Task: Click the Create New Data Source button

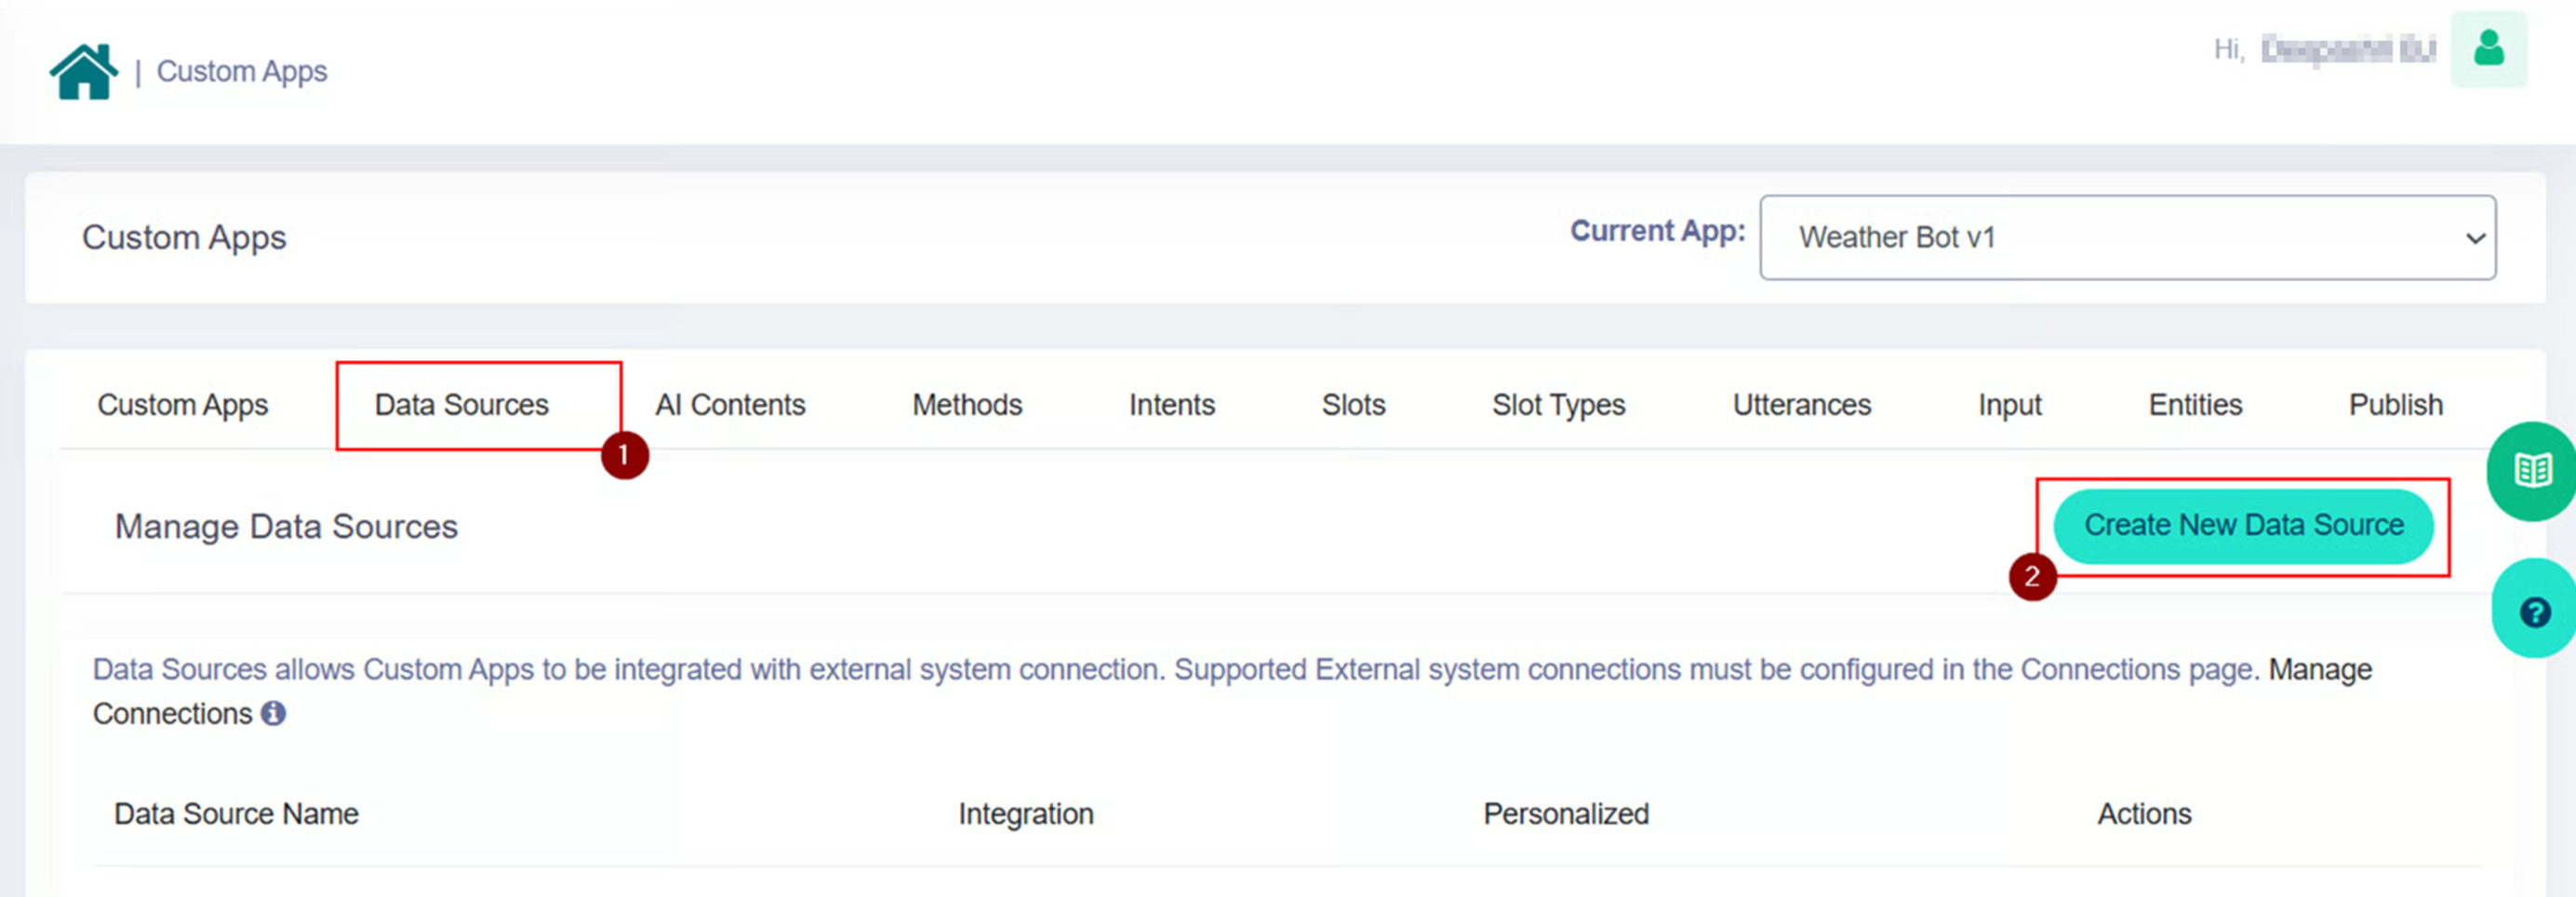Action: point(2243,525)
